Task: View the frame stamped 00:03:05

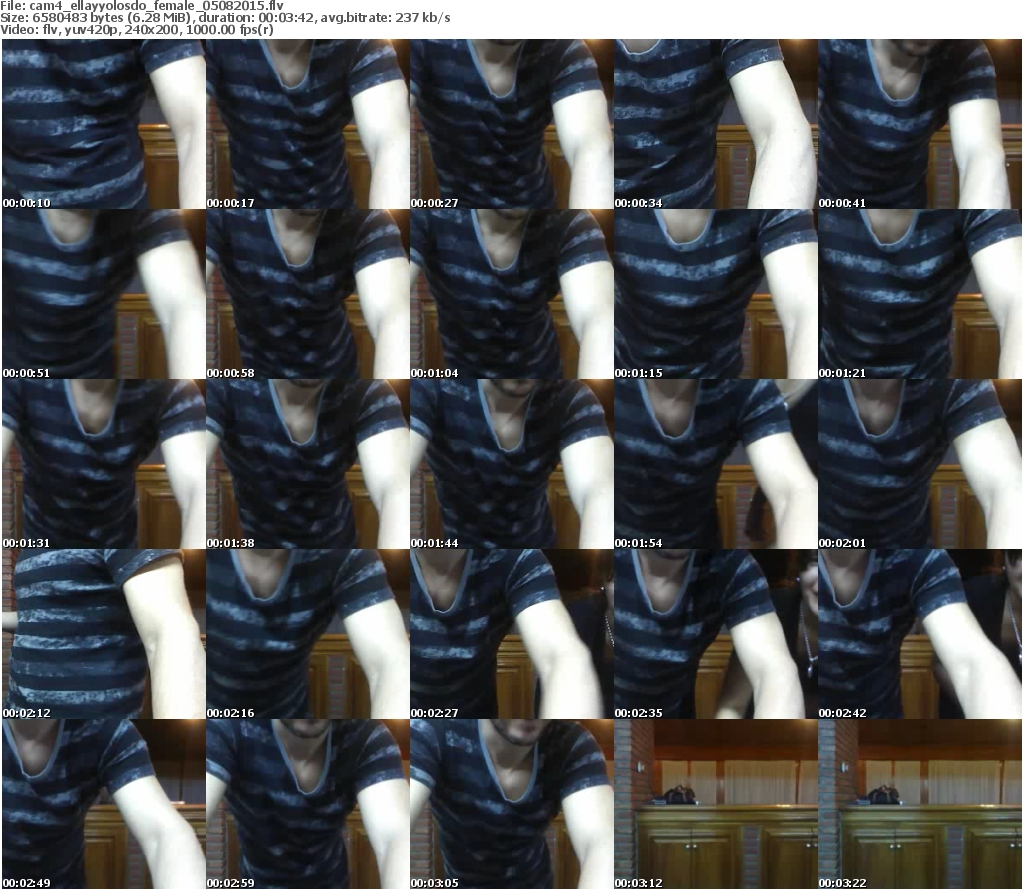Action: pos(511,804)
